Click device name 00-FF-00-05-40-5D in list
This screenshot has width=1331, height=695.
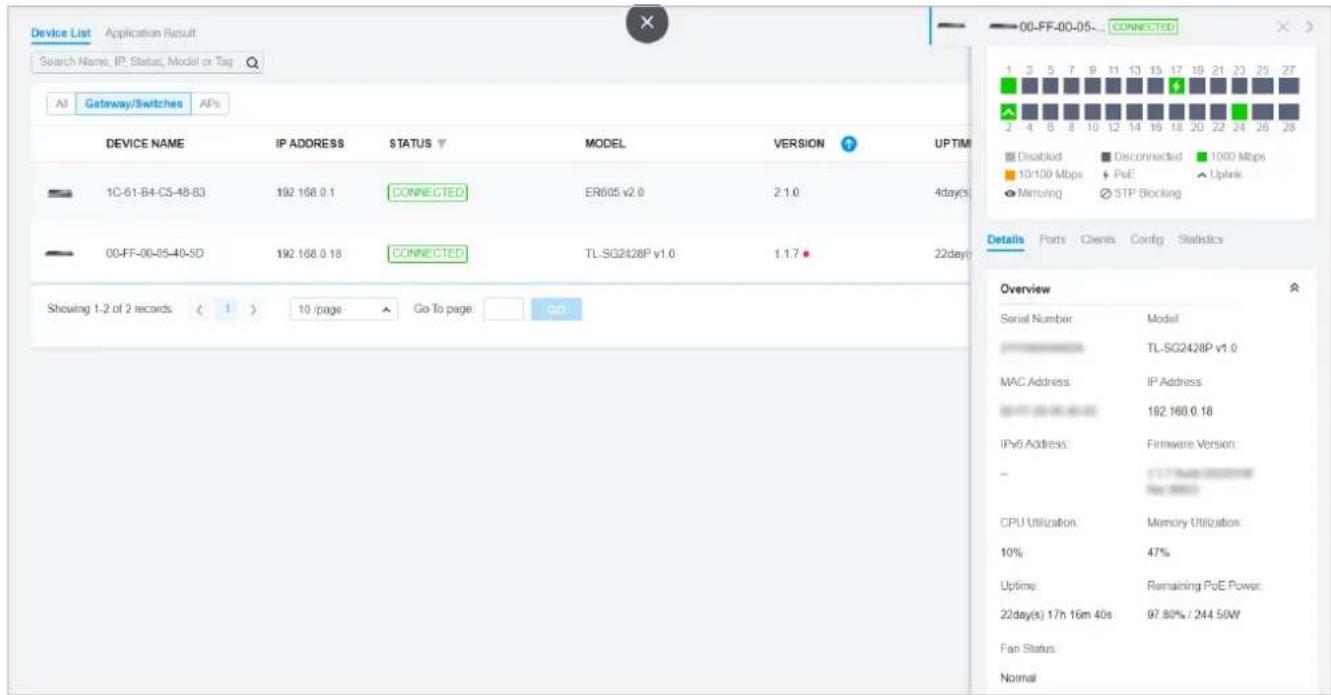[156, 254]
